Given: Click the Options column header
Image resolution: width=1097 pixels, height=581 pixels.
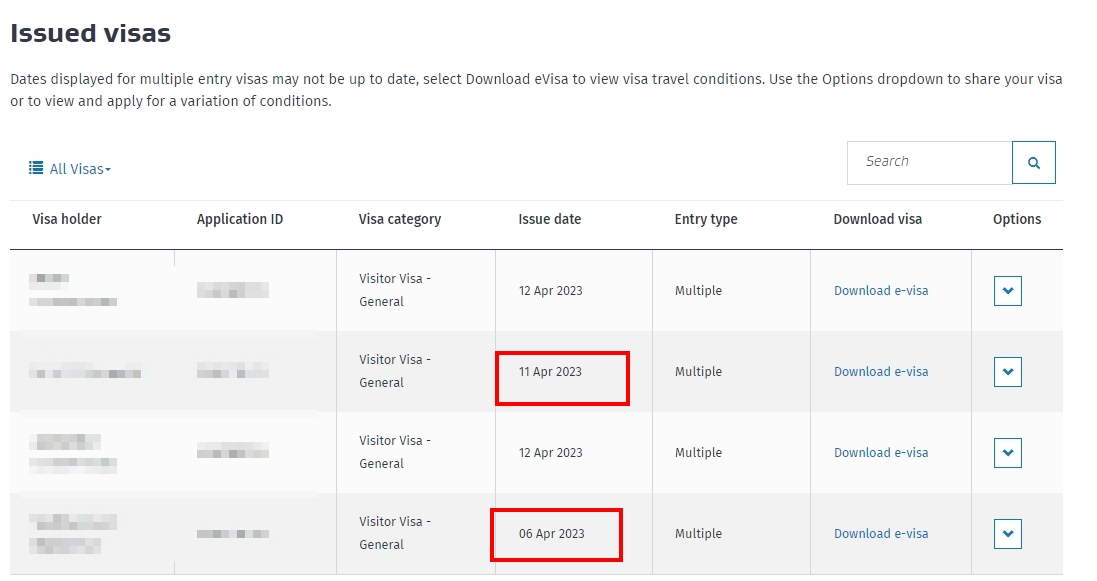Looking at the screenshot, I should (1017, 219).
